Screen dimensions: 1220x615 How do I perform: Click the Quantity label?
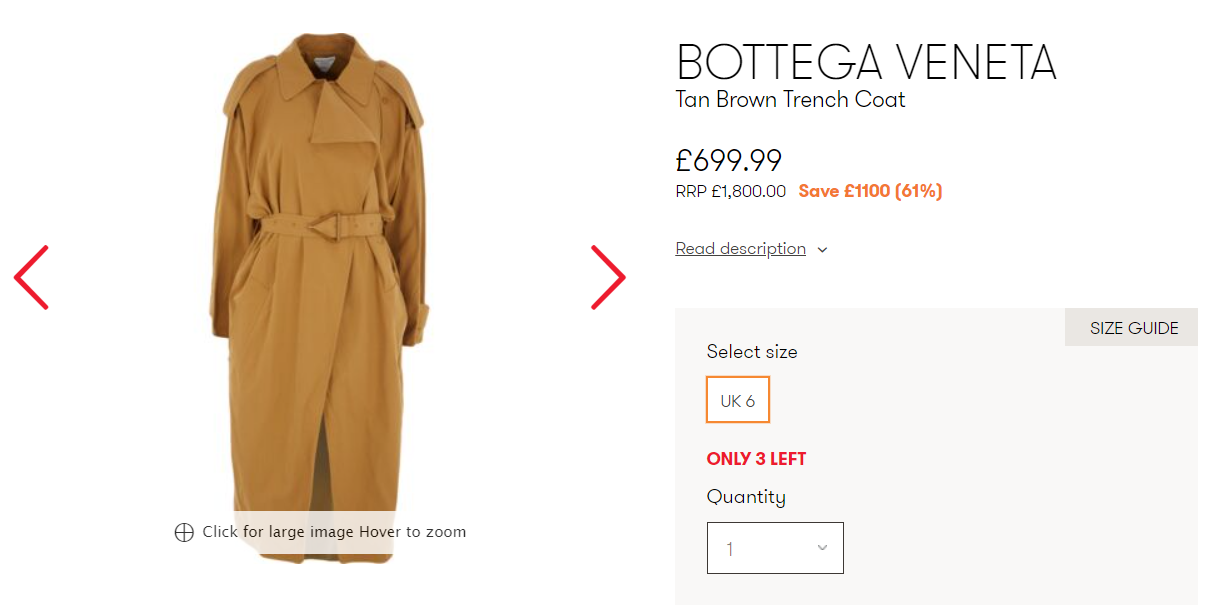click(746, 497)
